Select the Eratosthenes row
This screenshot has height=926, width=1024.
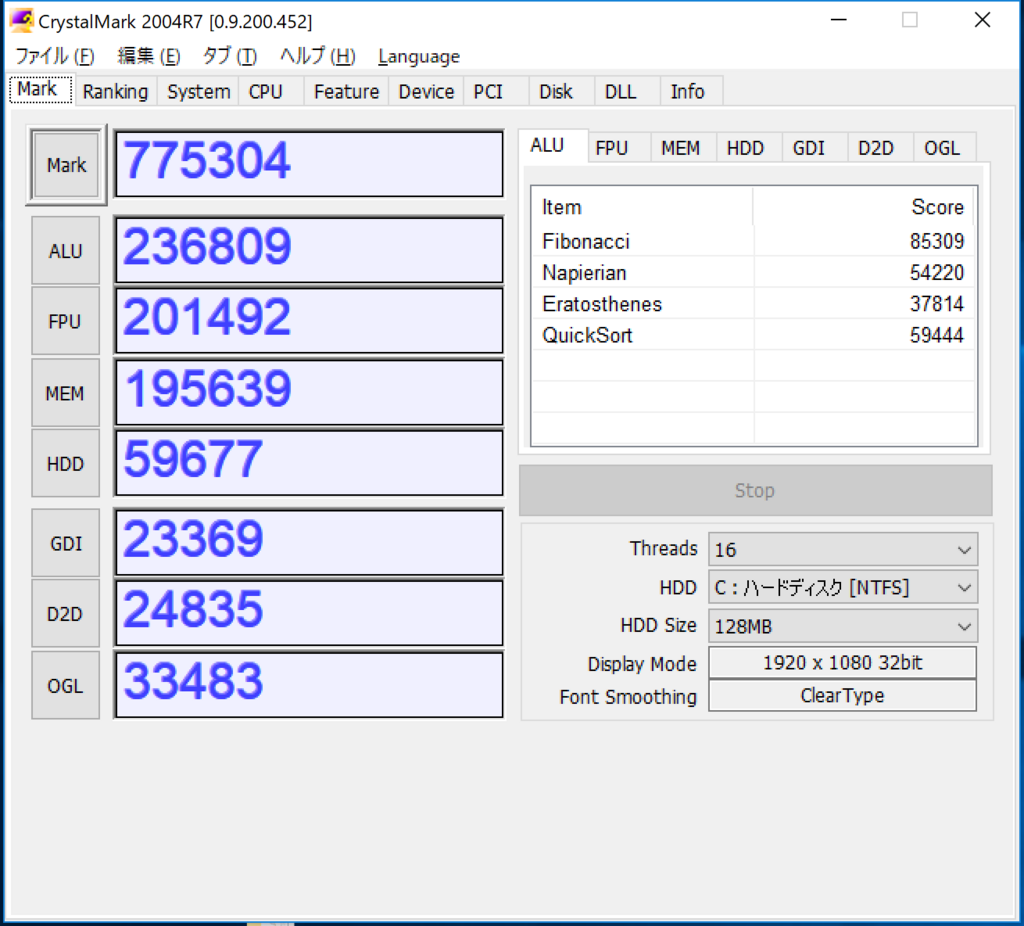pyautogui.click(x=754, y=304)
